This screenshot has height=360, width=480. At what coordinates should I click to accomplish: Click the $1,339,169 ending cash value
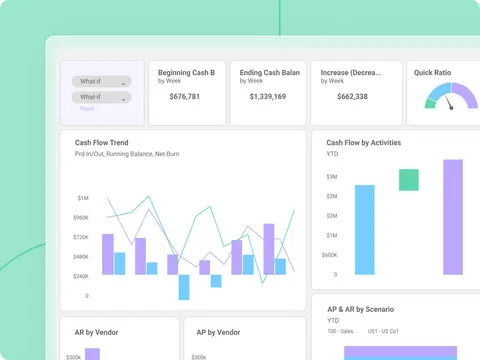268,97
